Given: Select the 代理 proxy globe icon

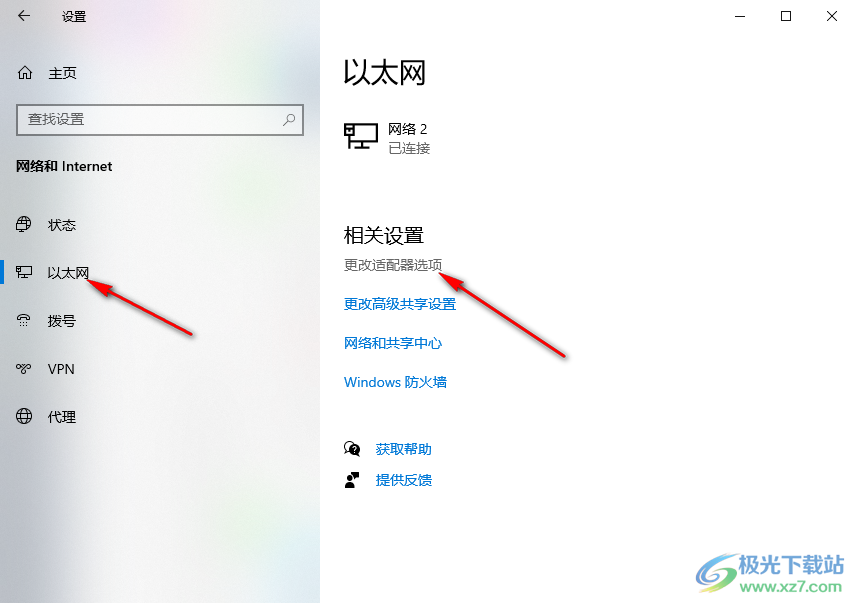Looking at the screenshot, I should tap(24, 416).
